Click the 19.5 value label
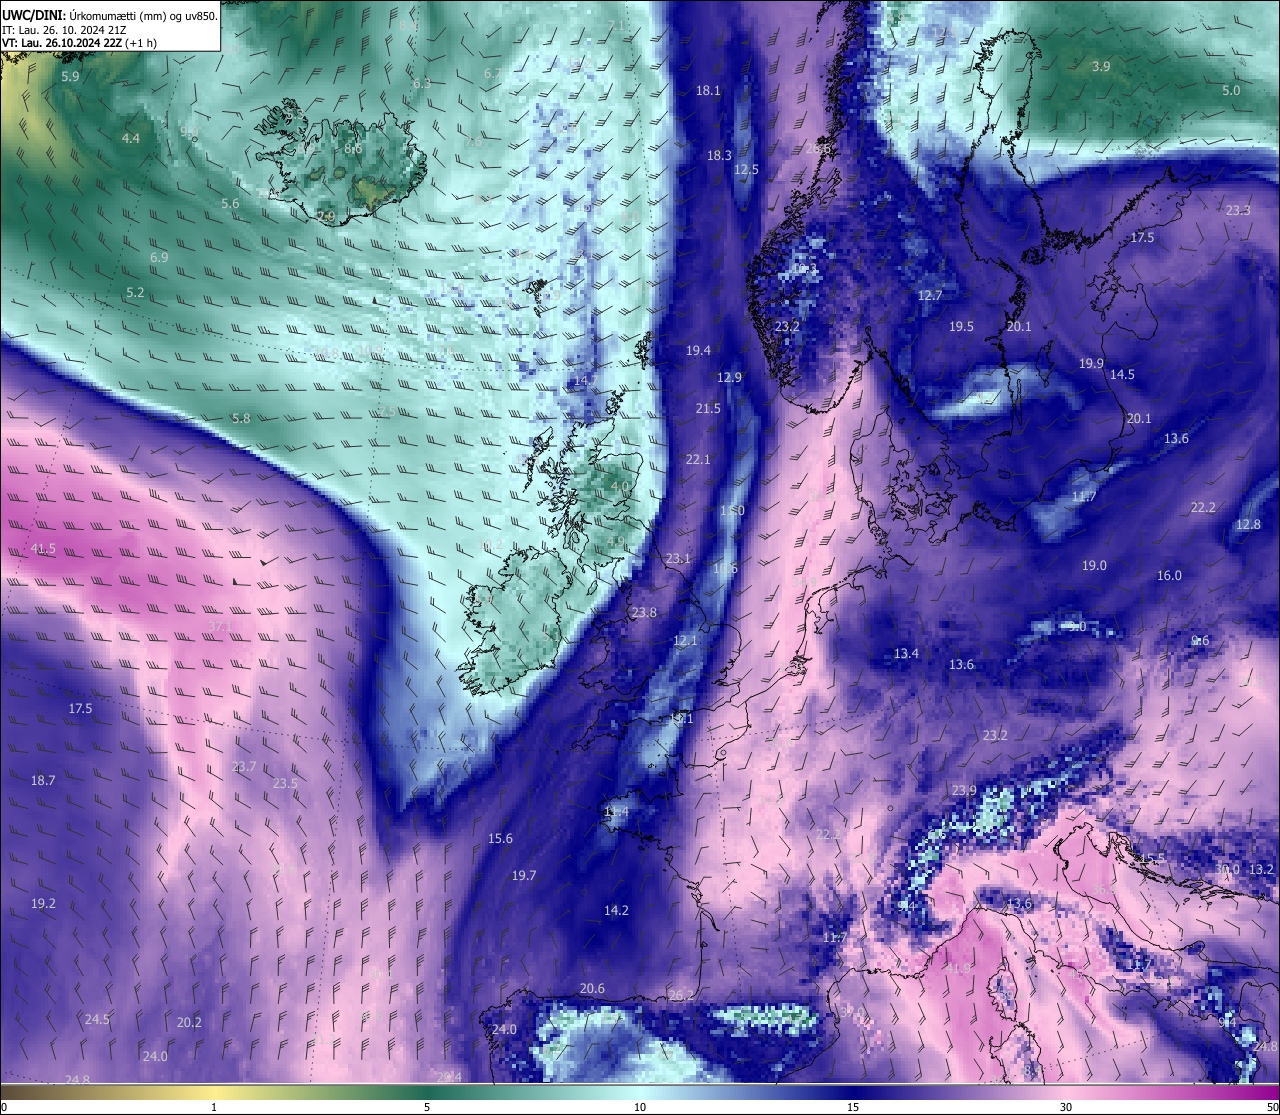Viewport: 1280px width, 1115px height. click(x=961, y=326)
